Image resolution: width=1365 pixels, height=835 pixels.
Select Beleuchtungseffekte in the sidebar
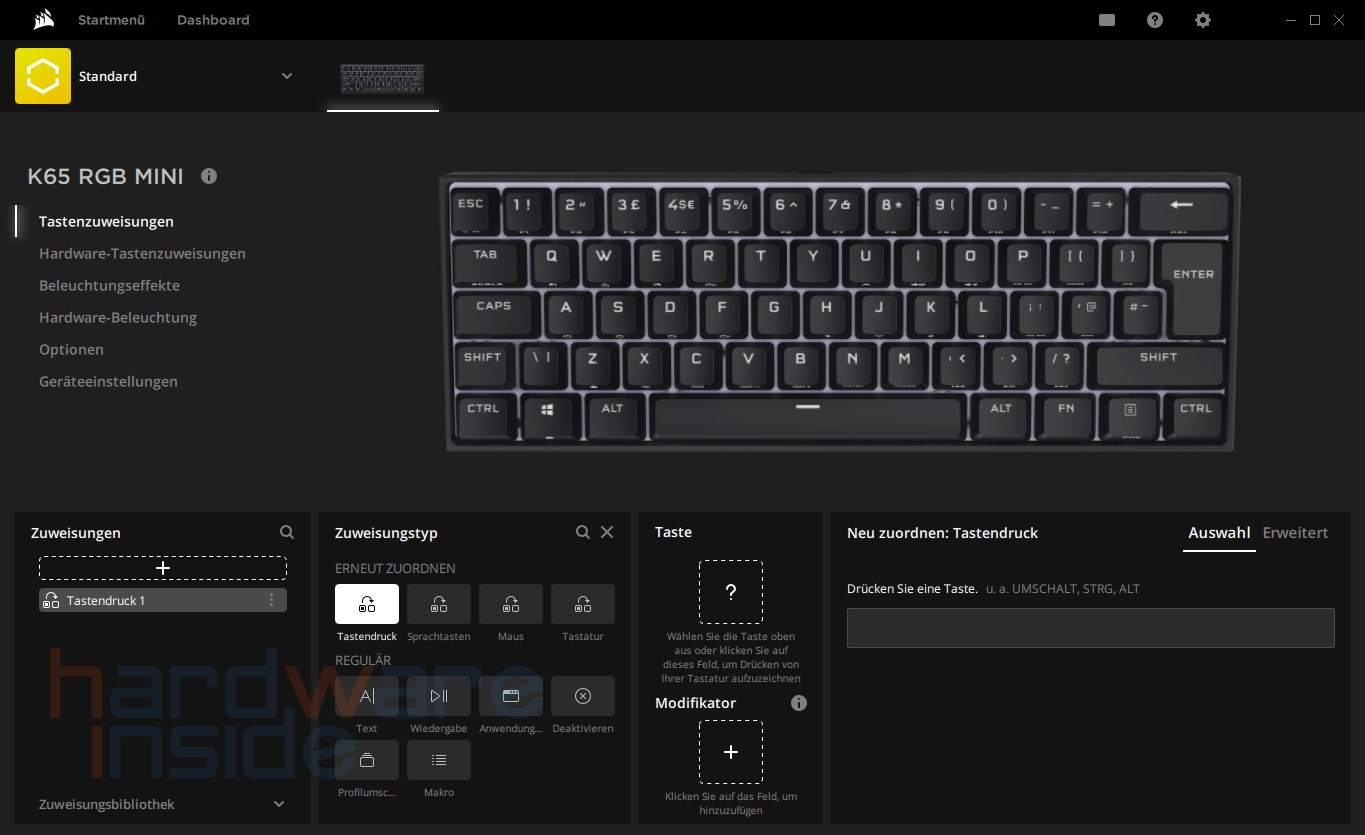coord(109,285)
